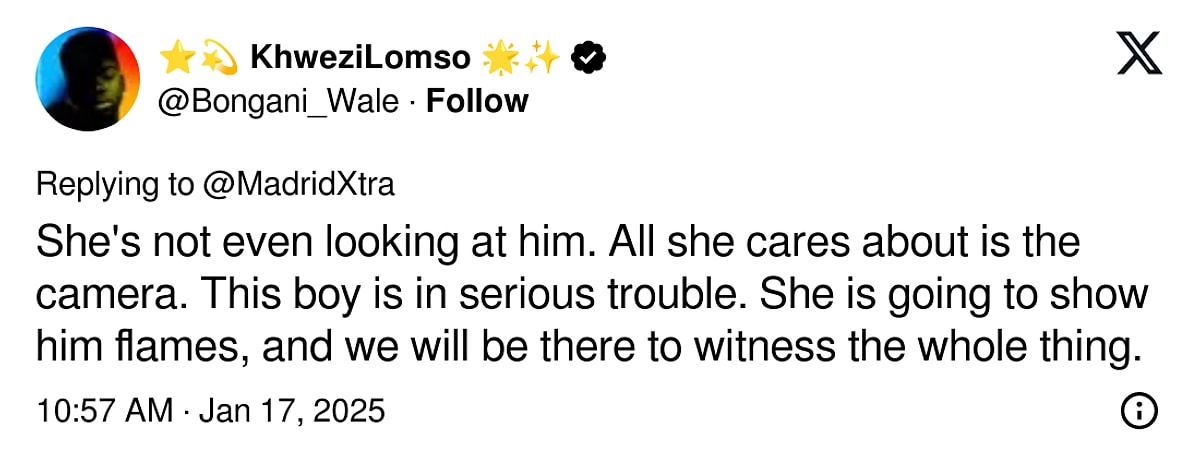The width and height of the screenshot is (1200, 471).
Task: Click the gold star emoji before the name
Action: pos(175,59)
